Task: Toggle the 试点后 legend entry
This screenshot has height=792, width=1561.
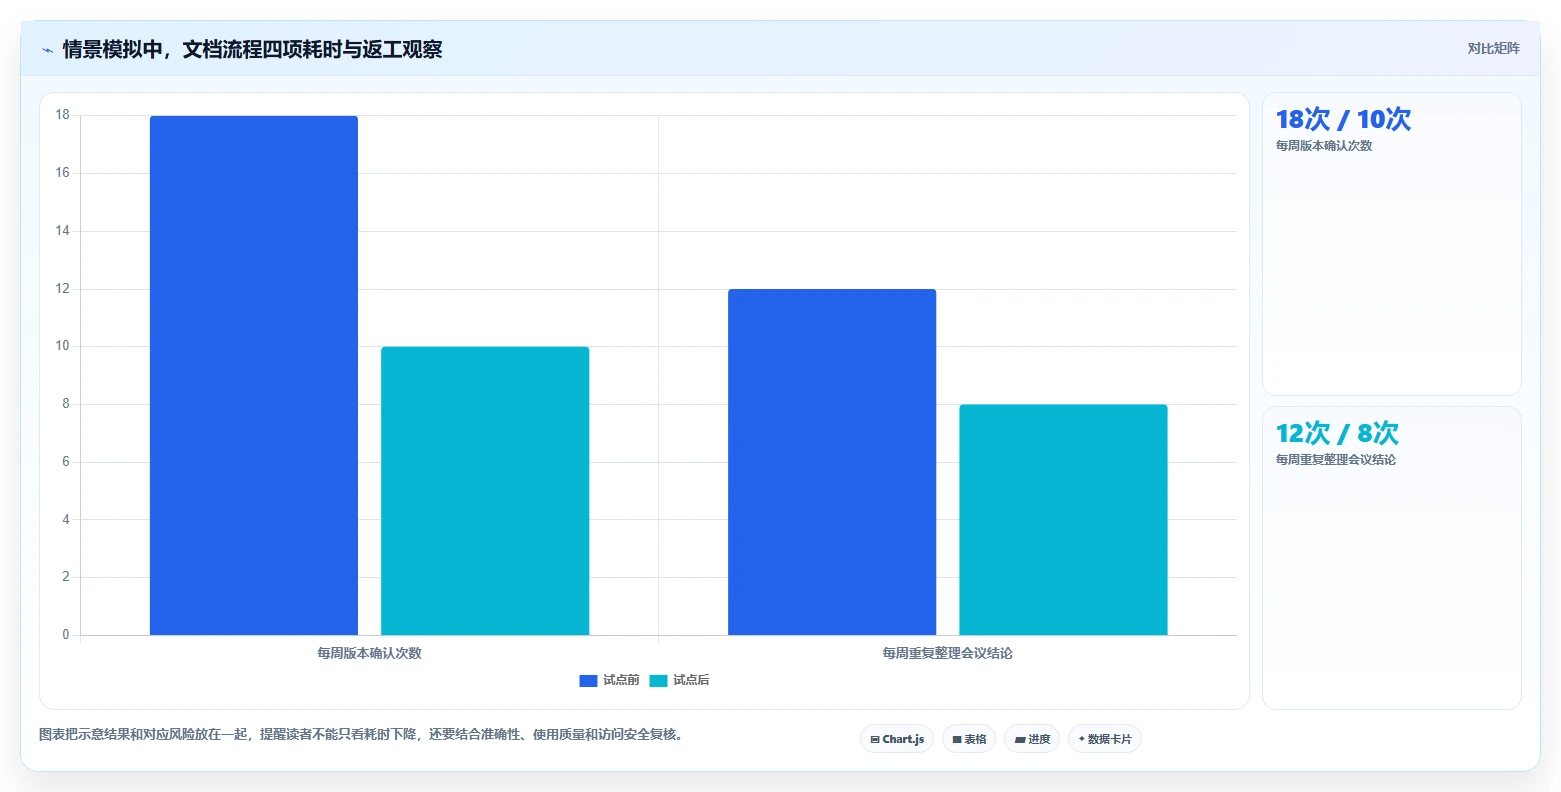Action: coord(679,680)
